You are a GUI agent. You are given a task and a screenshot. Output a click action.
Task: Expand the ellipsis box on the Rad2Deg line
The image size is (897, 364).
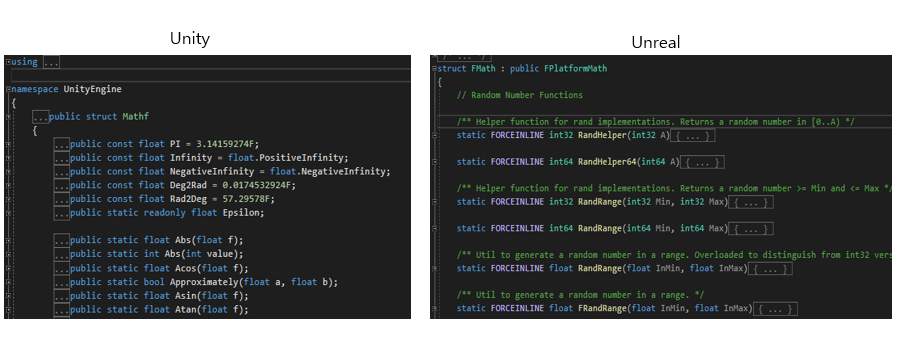point(62,199)
